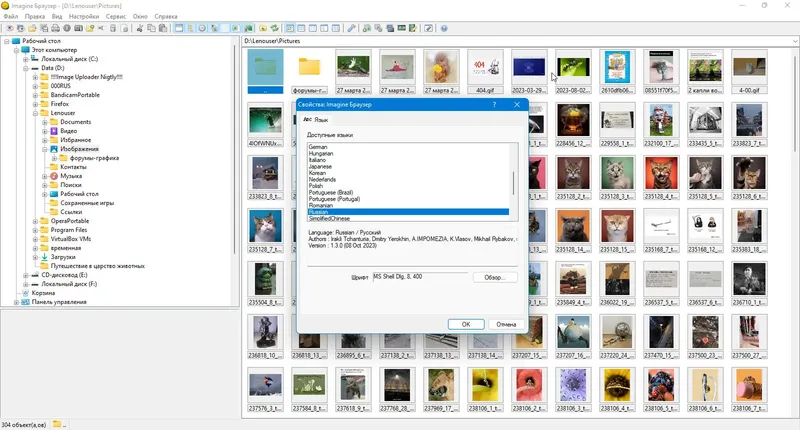Image resolution: width=800 pixels, height=430 pixels.
Task: Click the scissors cut icon in toolbar
Action: point(140,28)
